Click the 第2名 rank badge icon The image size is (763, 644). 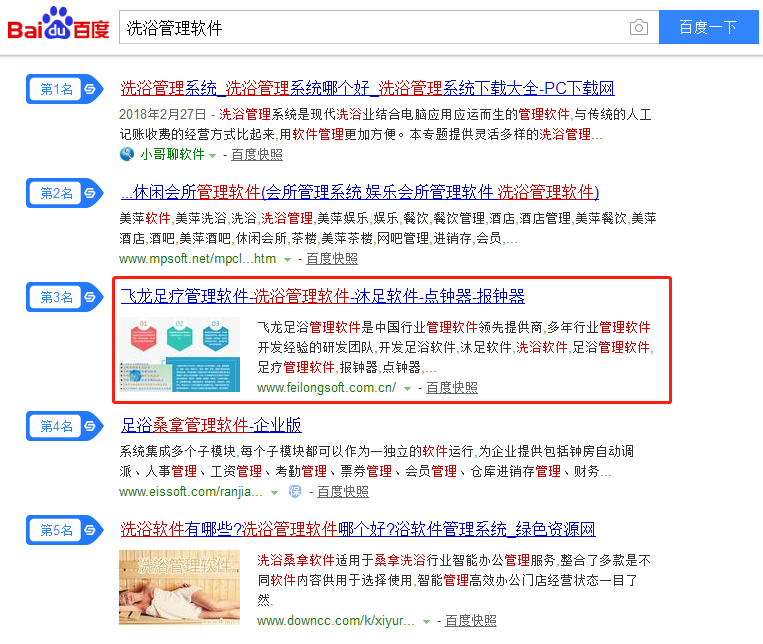[65, 193]
